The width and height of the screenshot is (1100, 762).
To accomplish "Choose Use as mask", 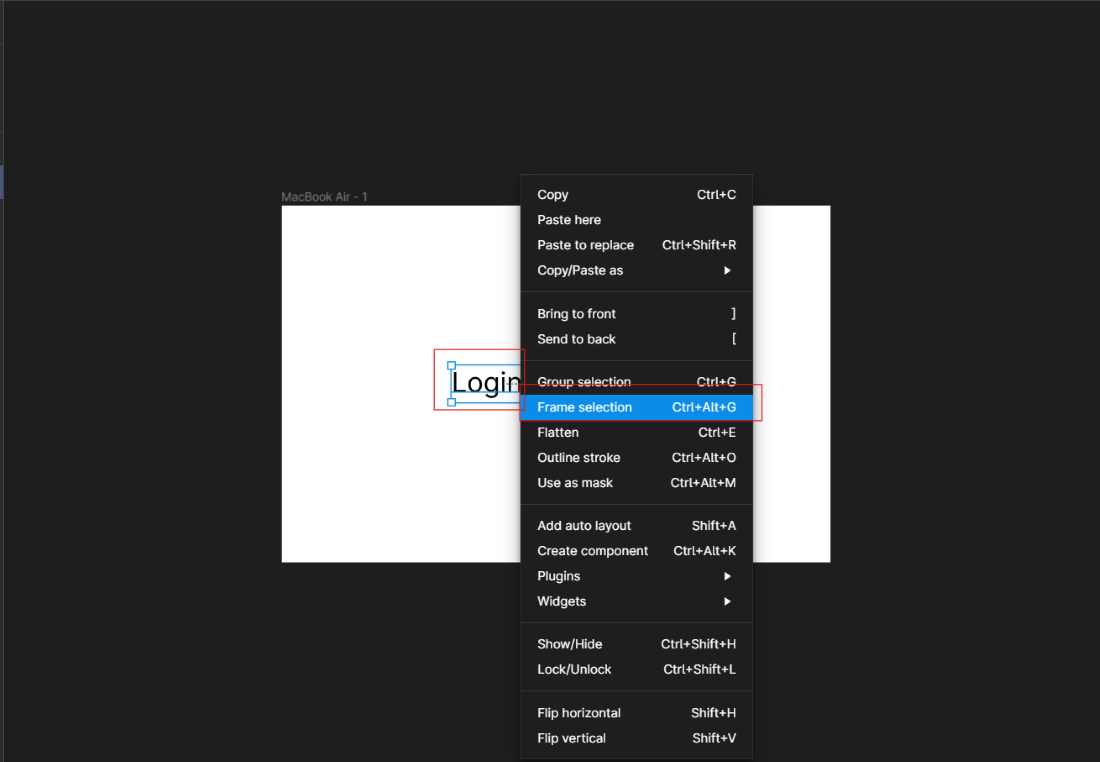I will click(x=574, y=482).
